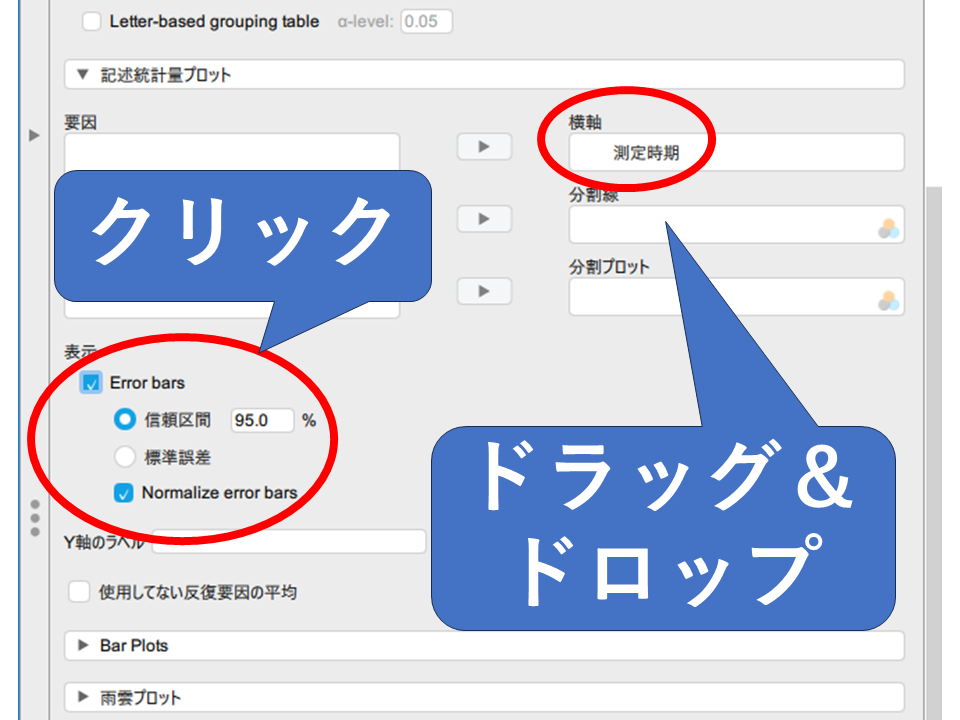This screenshot has width=960, height=720.
Task: Disable Normalize error bars option
Action: (124, 493)
